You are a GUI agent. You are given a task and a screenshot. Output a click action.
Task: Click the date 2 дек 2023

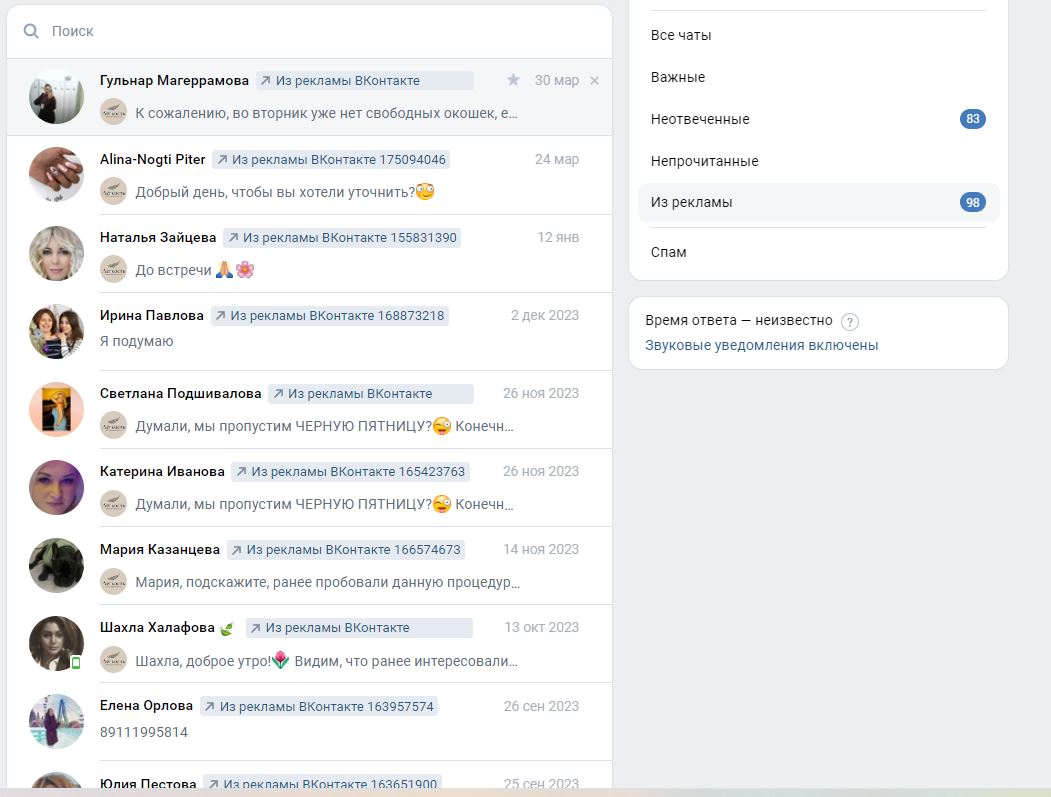[x=545, y=316]
